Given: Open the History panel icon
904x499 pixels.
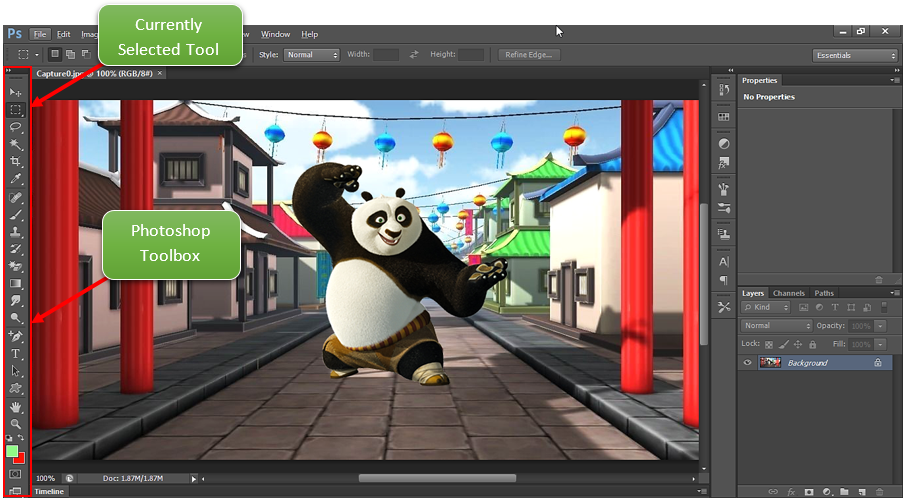Looking at the screenshot, I should [x=724, y=90].
